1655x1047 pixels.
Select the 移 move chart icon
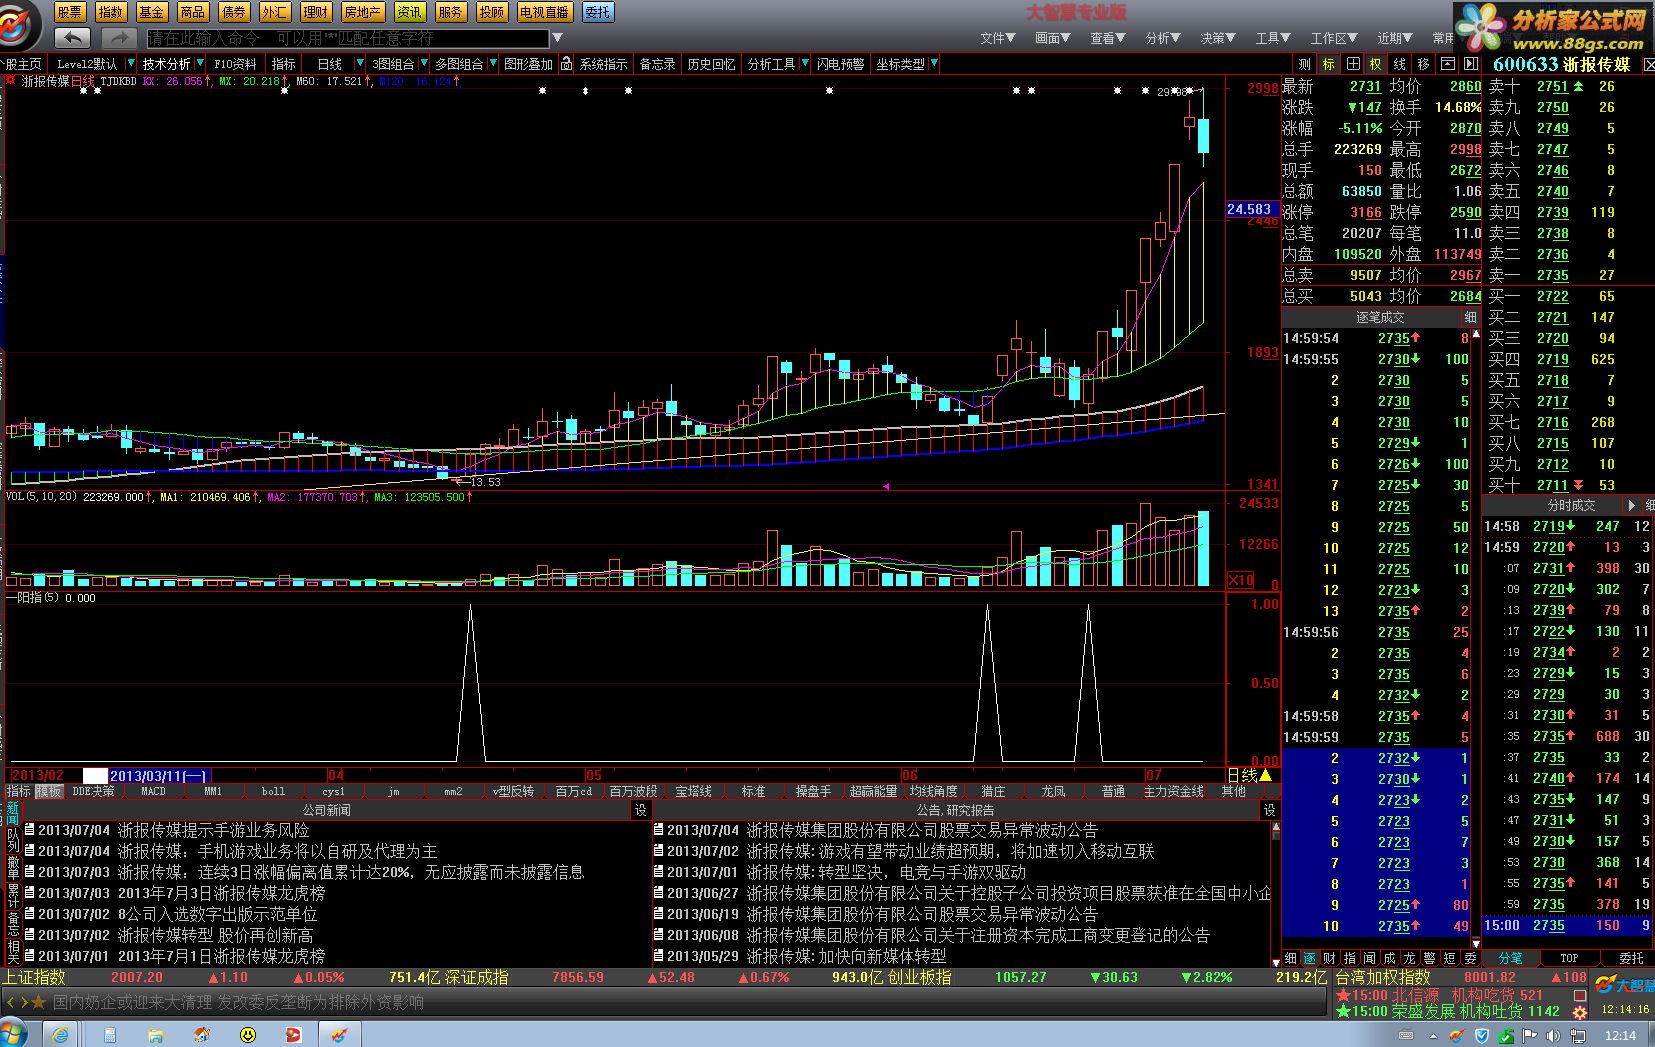(x=1423, y=63)
